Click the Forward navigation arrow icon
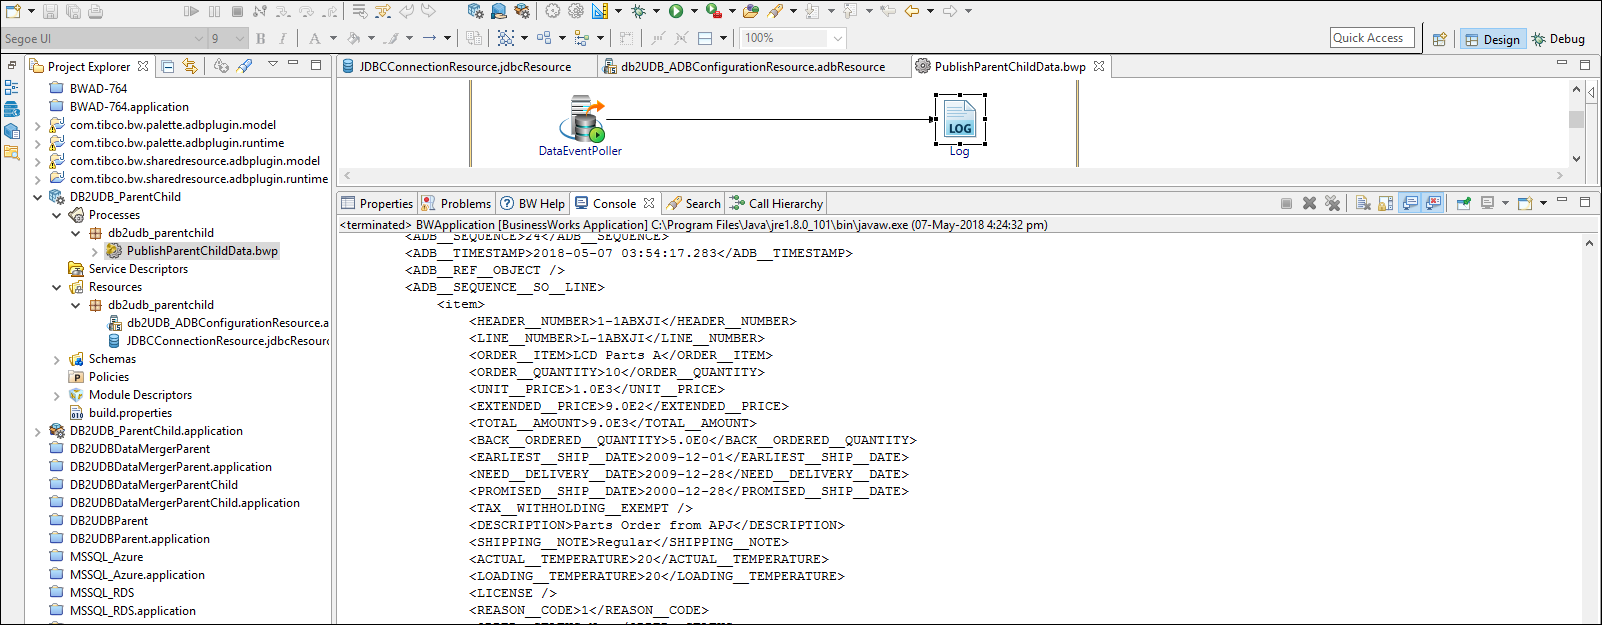 950,11
